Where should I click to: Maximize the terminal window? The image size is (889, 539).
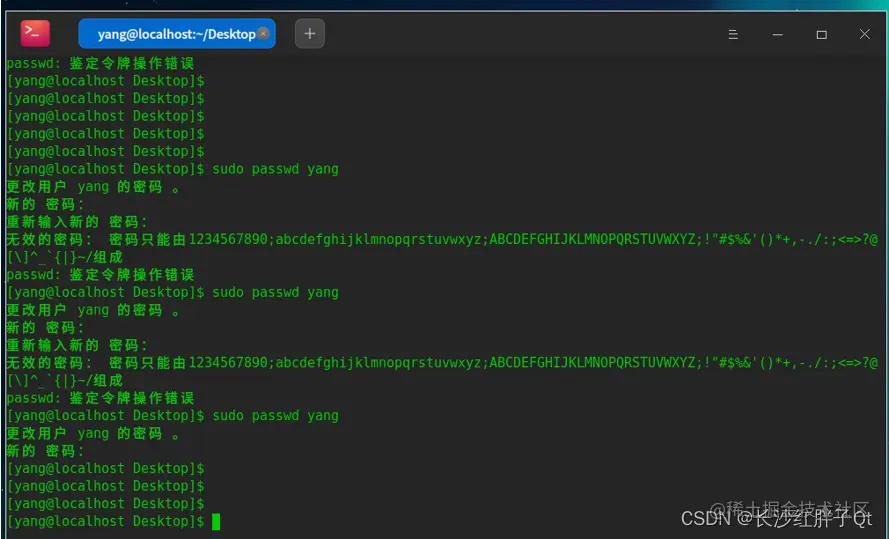point(822,35)
